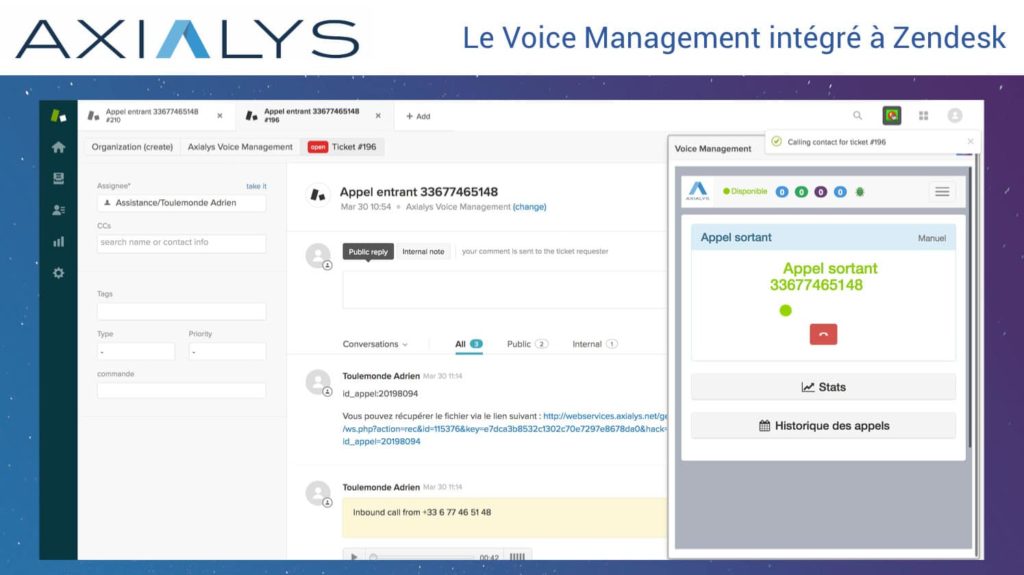Show All conversations filter
1024x575 pixels.
click(x=468, y=344)
